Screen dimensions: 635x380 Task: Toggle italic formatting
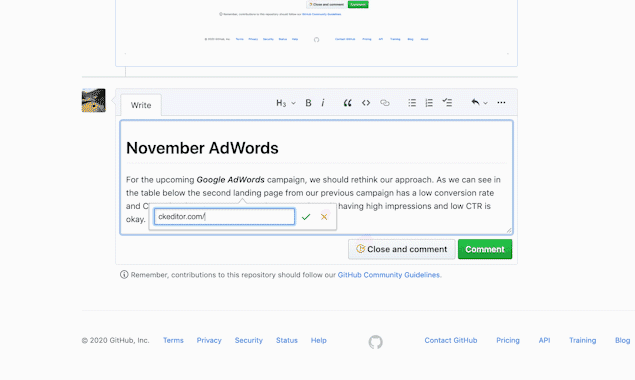323,103
